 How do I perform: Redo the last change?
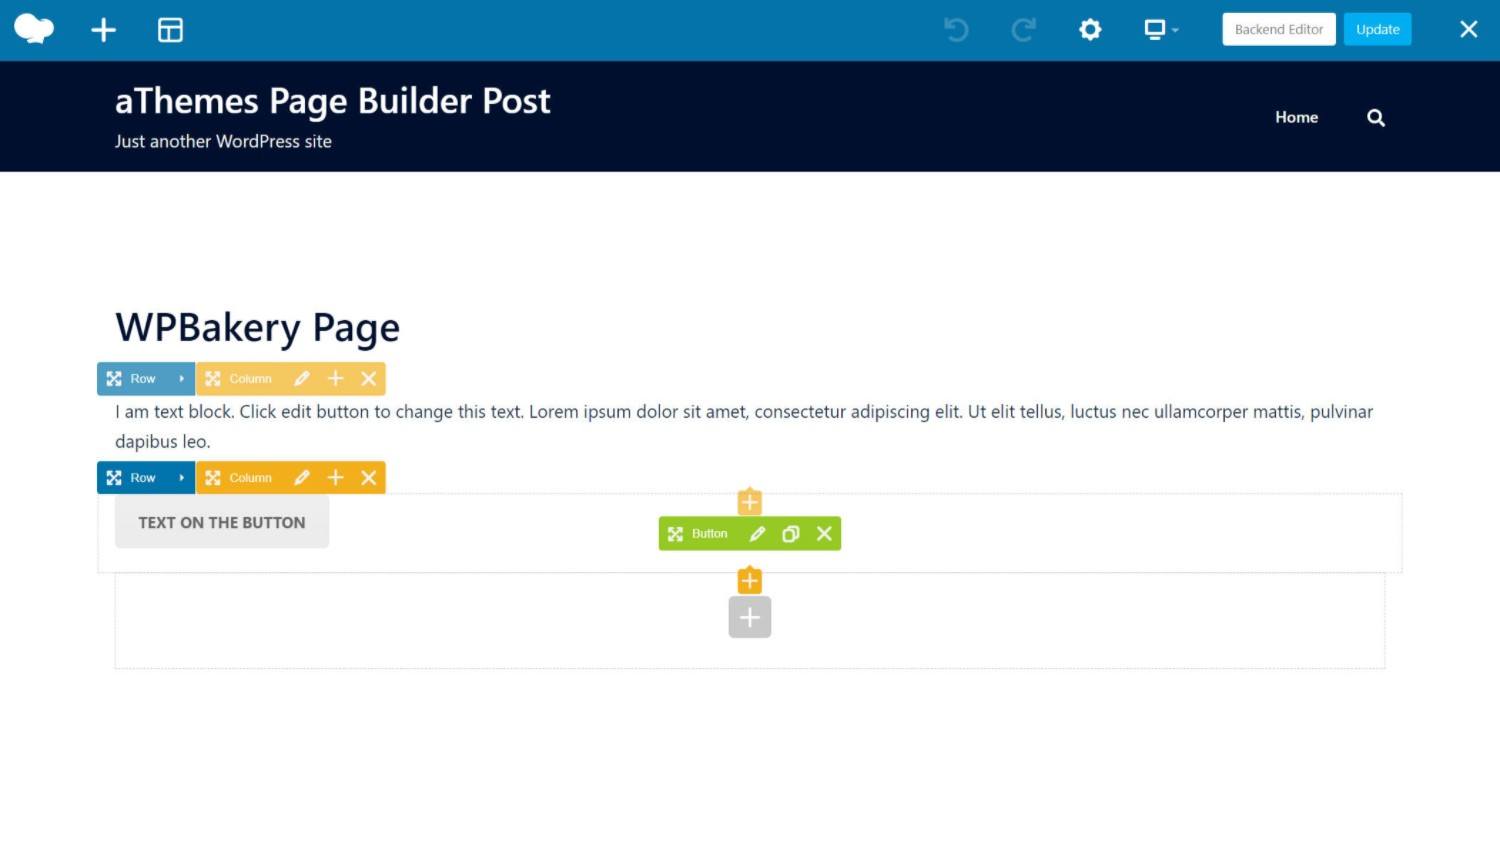(1023, 30)
